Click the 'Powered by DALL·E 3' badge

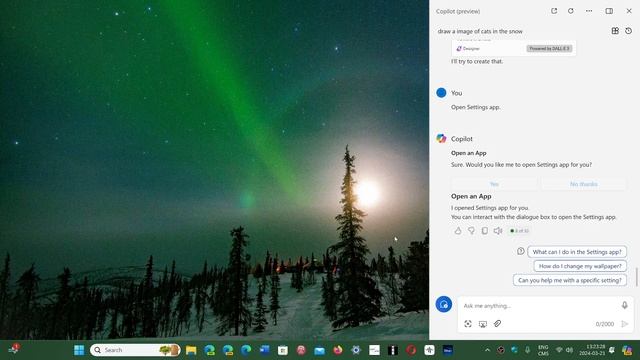coord(549,49)
